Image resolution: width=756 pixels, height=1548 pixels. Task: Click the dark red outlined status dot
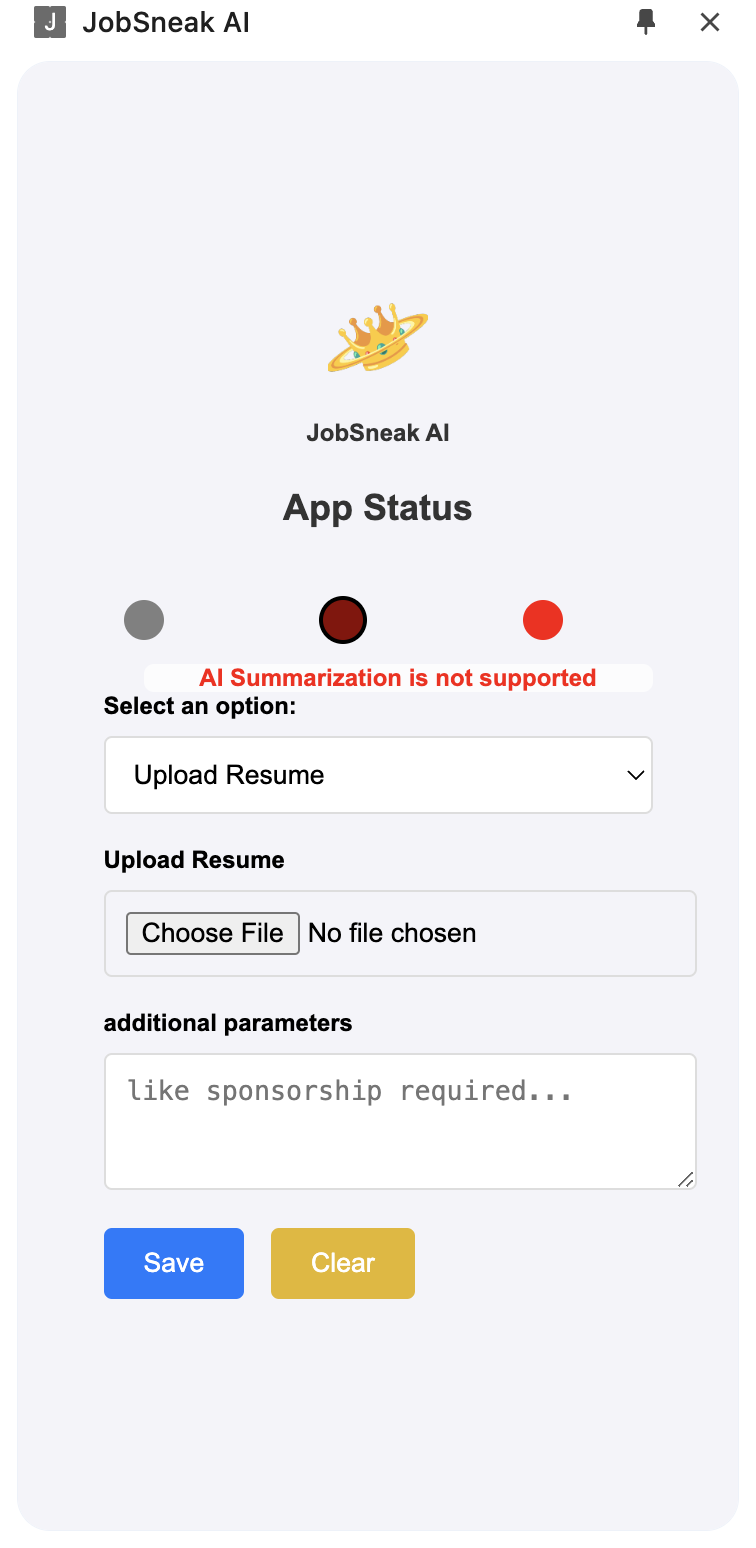343,620
